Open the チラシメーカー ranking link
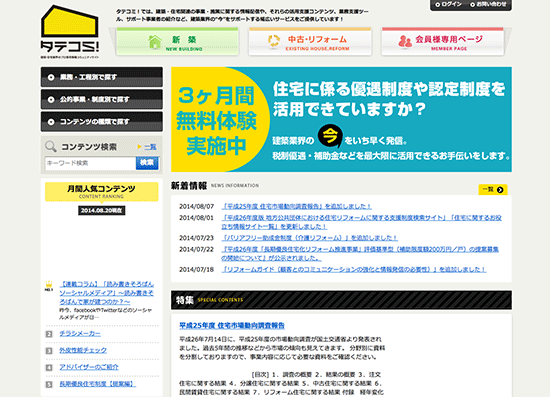Image resolution: width=550 pixels, height=397 pixels. click(x=80, y=334)
